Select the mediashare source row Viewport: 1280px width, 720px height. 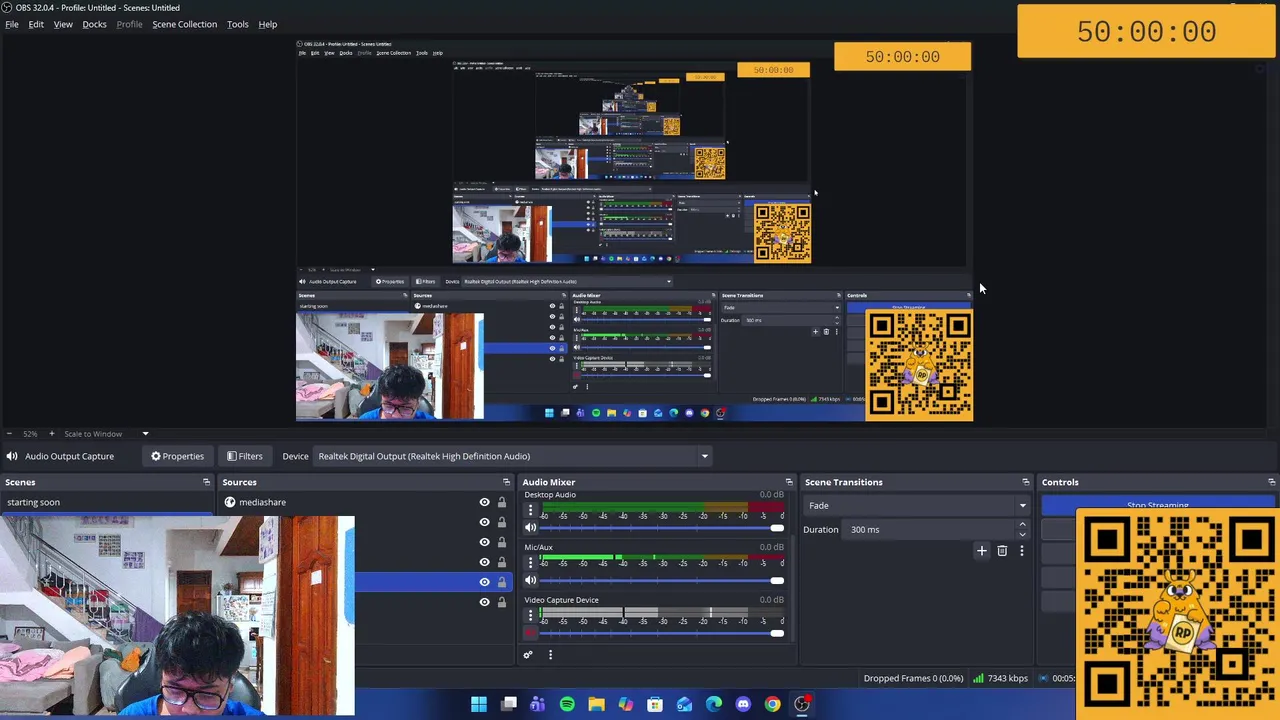[366, 502]
